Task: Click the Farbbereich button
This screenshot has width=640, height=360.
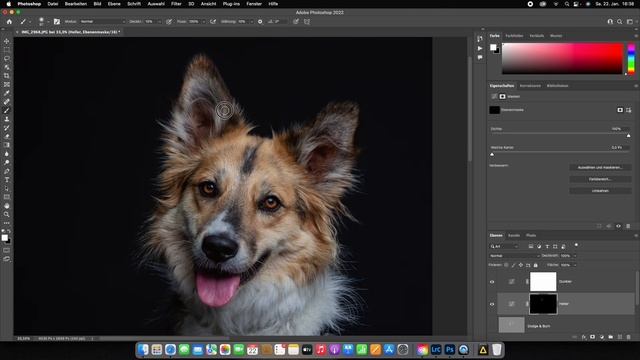Action: 600,179
